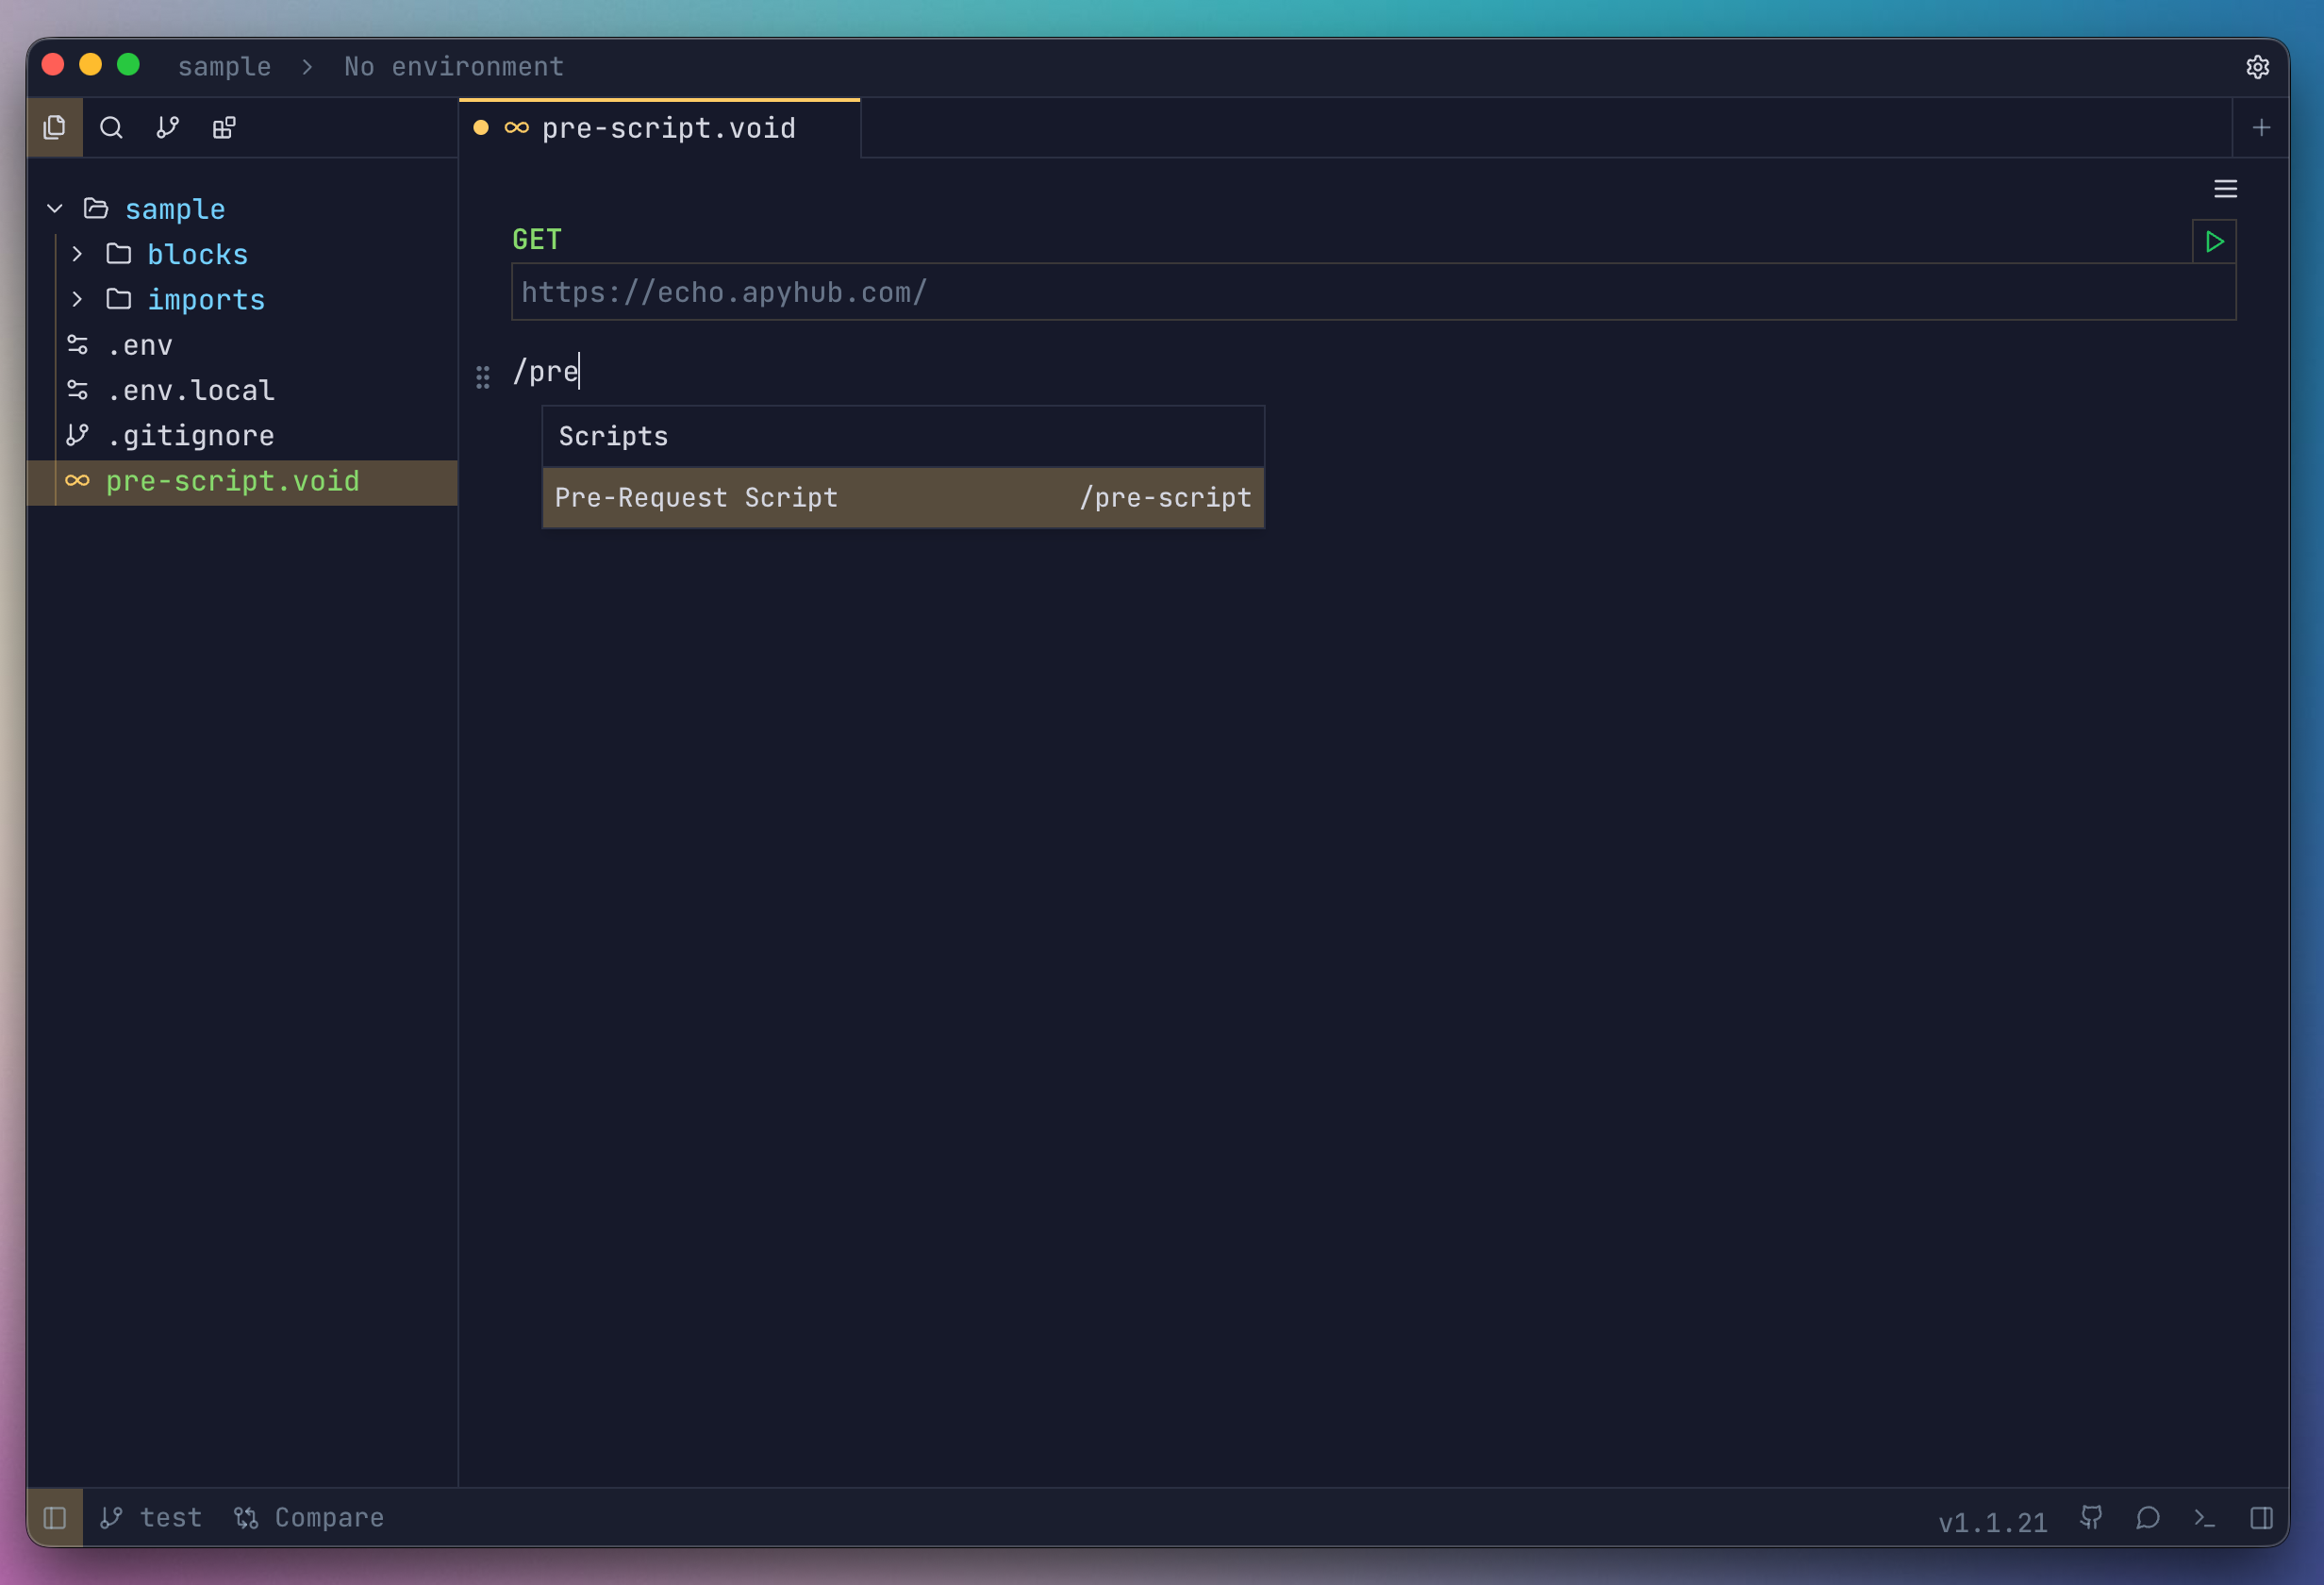Open the search panel icon
The height and width of the screenshot is (1585, 2324).
111,128
